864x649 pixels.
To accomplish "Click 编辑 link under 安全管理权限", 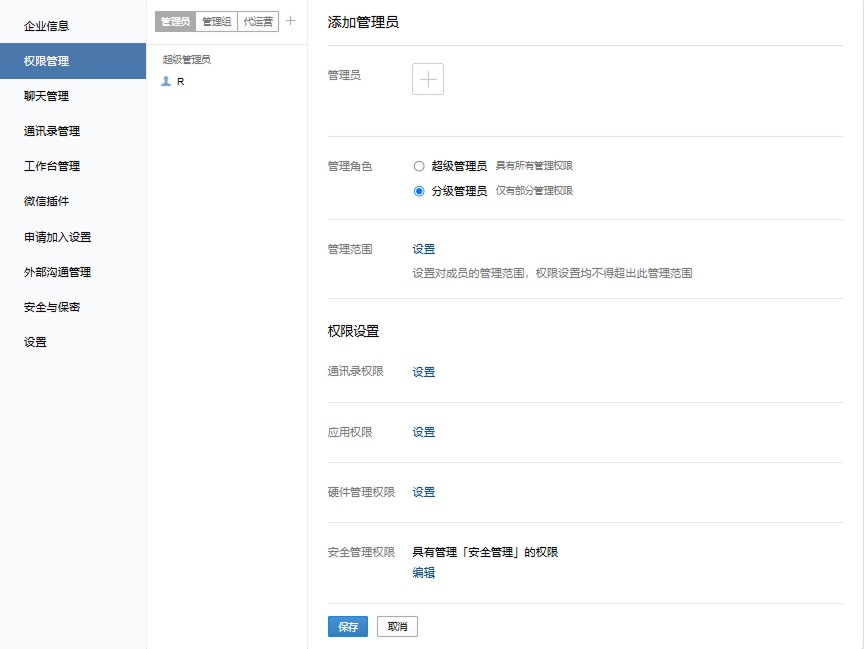I will [424, 573].
